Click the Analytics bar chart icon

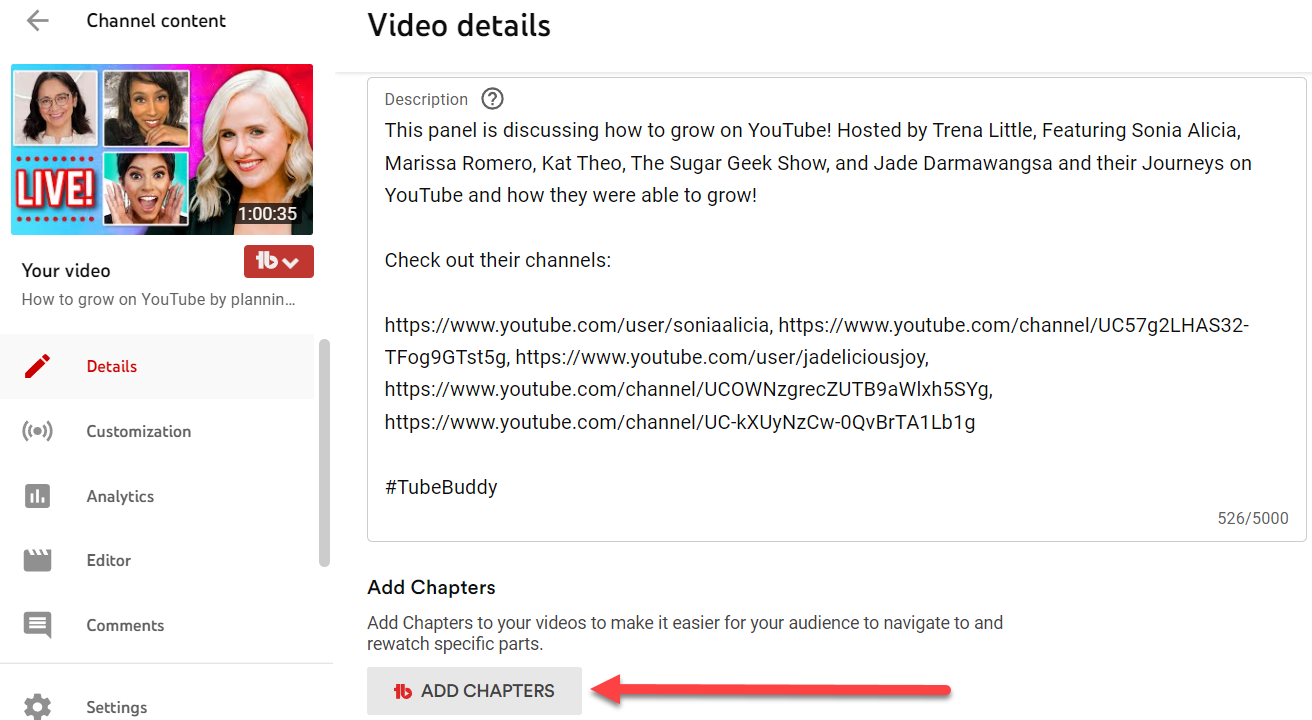pyautogui.click(x=37, y=496)
